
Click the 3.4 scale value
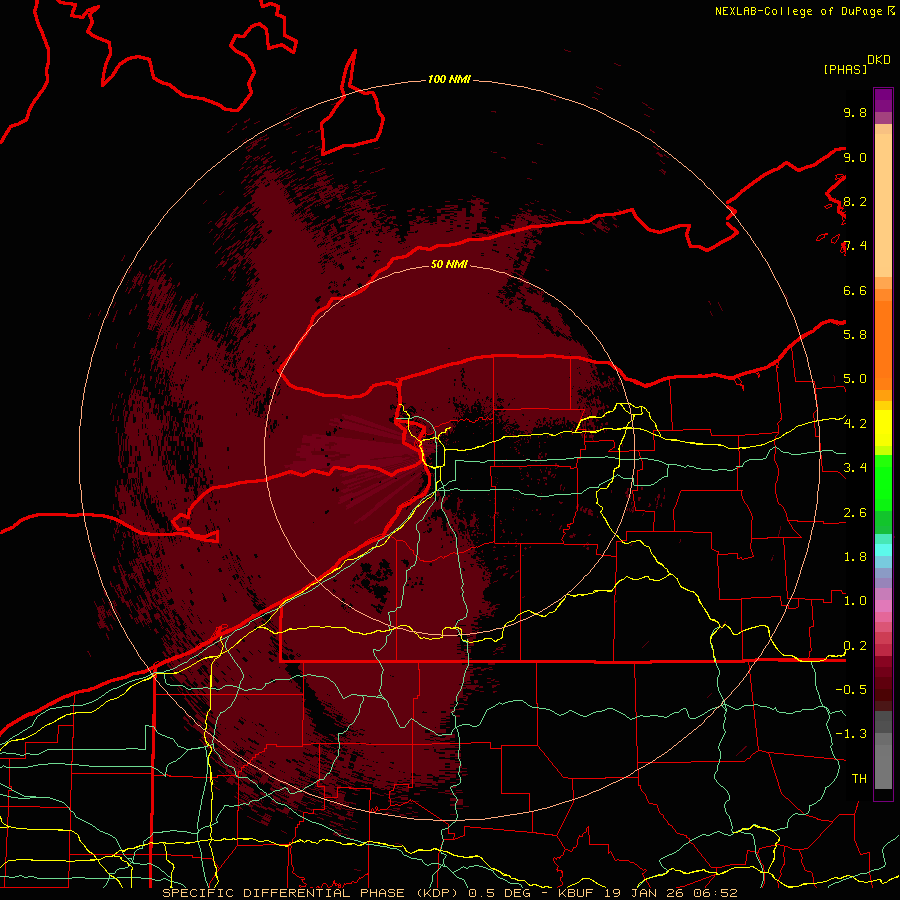855,468
